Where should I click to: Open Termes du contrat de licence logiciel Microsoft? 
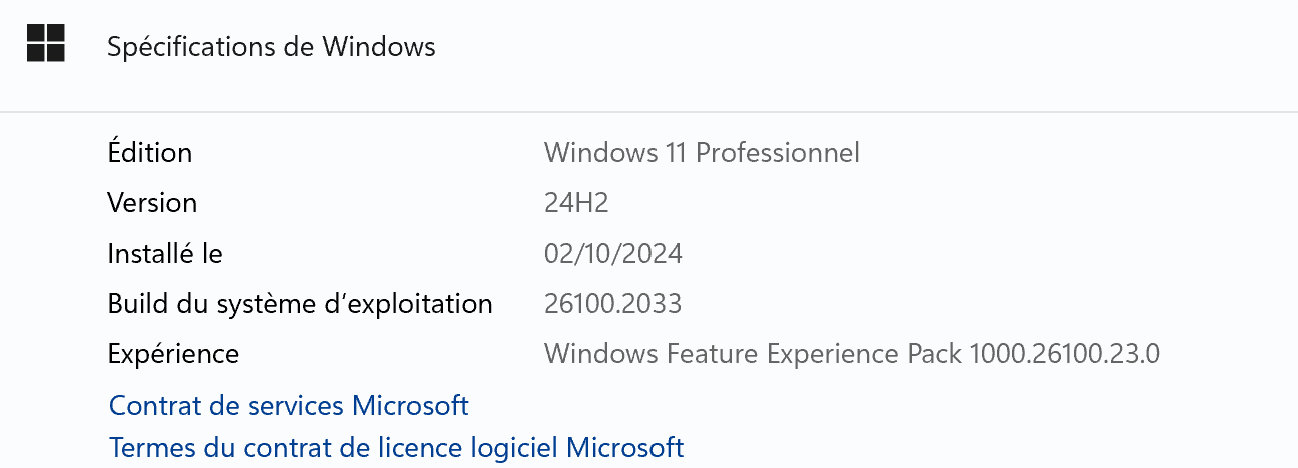click(396, 447)
